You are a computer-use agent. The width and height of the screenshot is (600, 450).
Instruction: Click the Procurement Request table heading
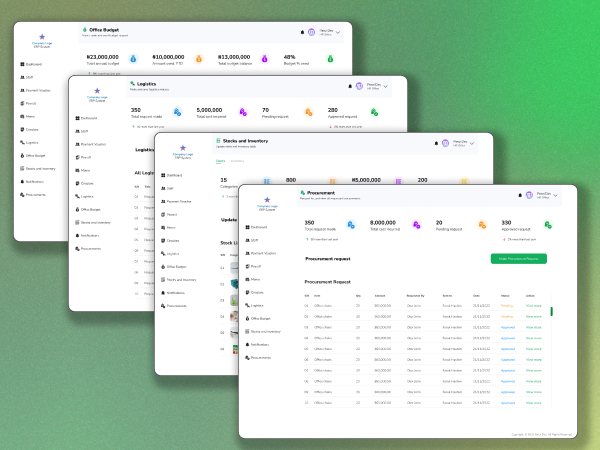[328, 282]
